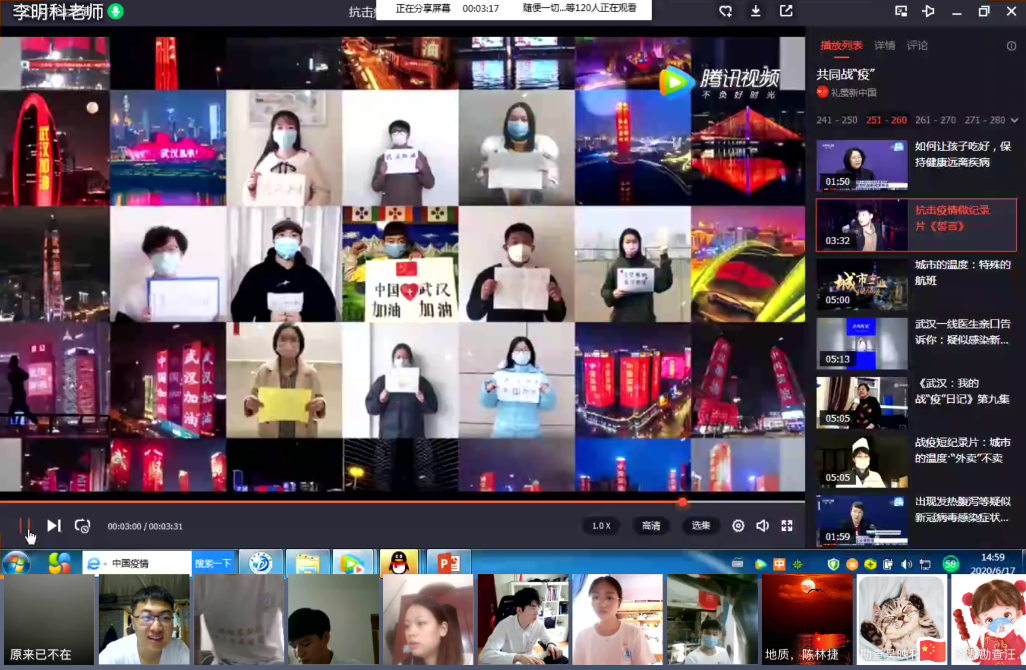Skip to the next video
Image resolution: width=1026 pixels, height=670 pixels.
(54, 526)
